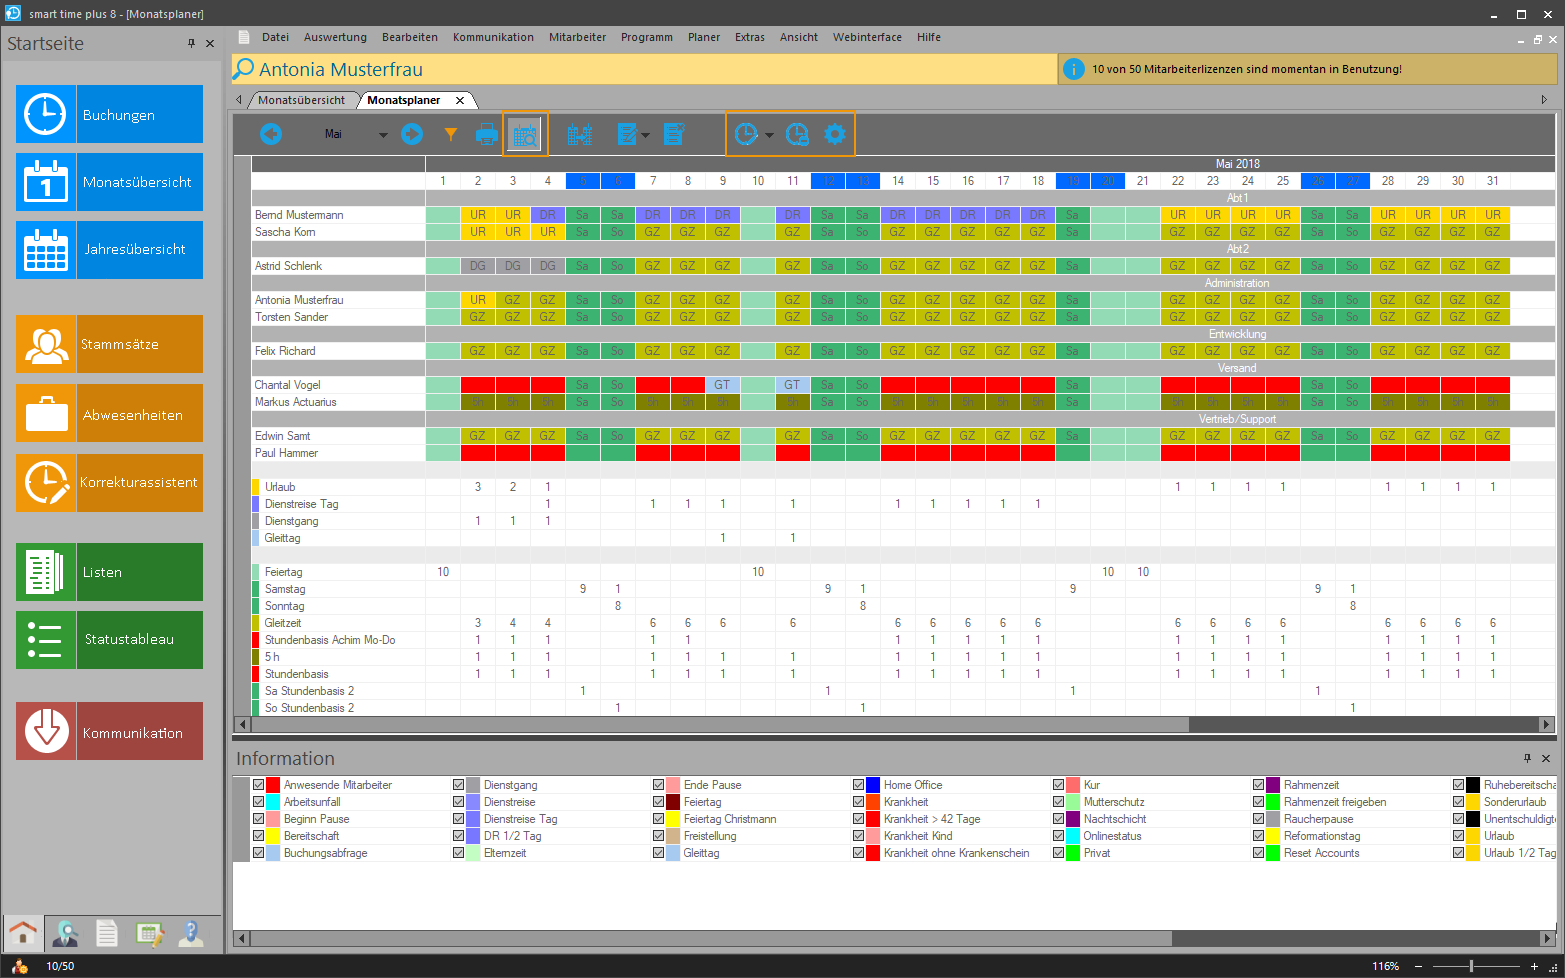The width and height of the screenshot is (1565, 978).
Task: Open the Abwesenheiten tile
Action: 109,413
